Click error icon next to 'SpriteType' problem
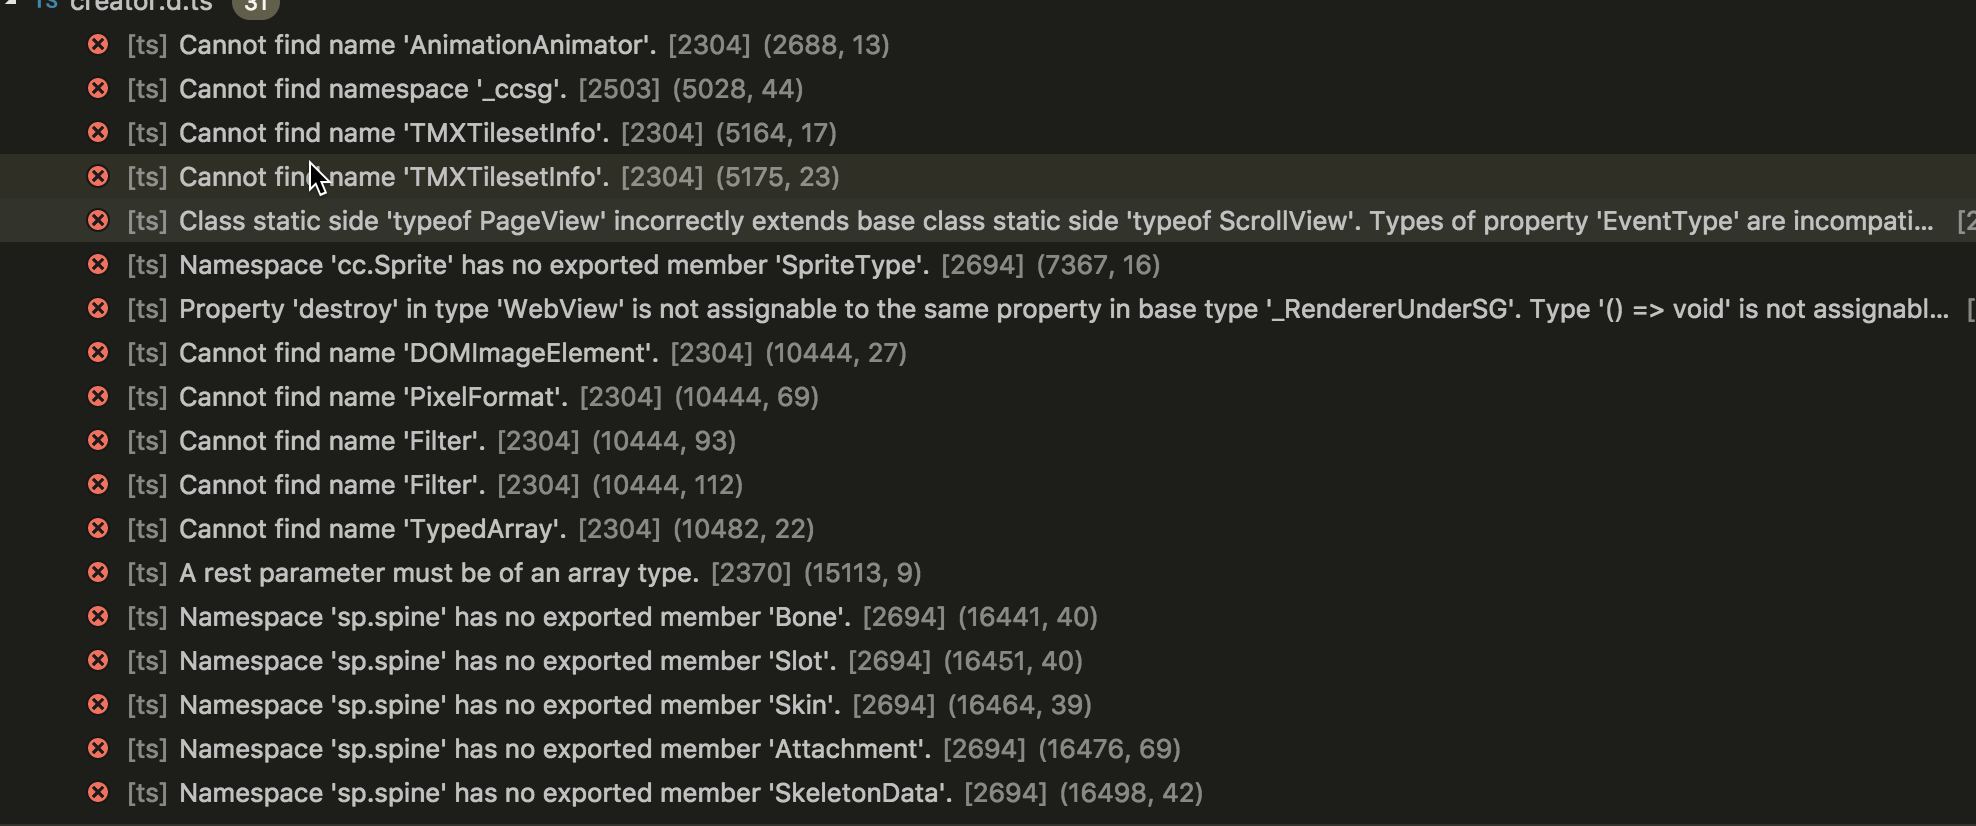1976x826 pixels. coord(98,265)
